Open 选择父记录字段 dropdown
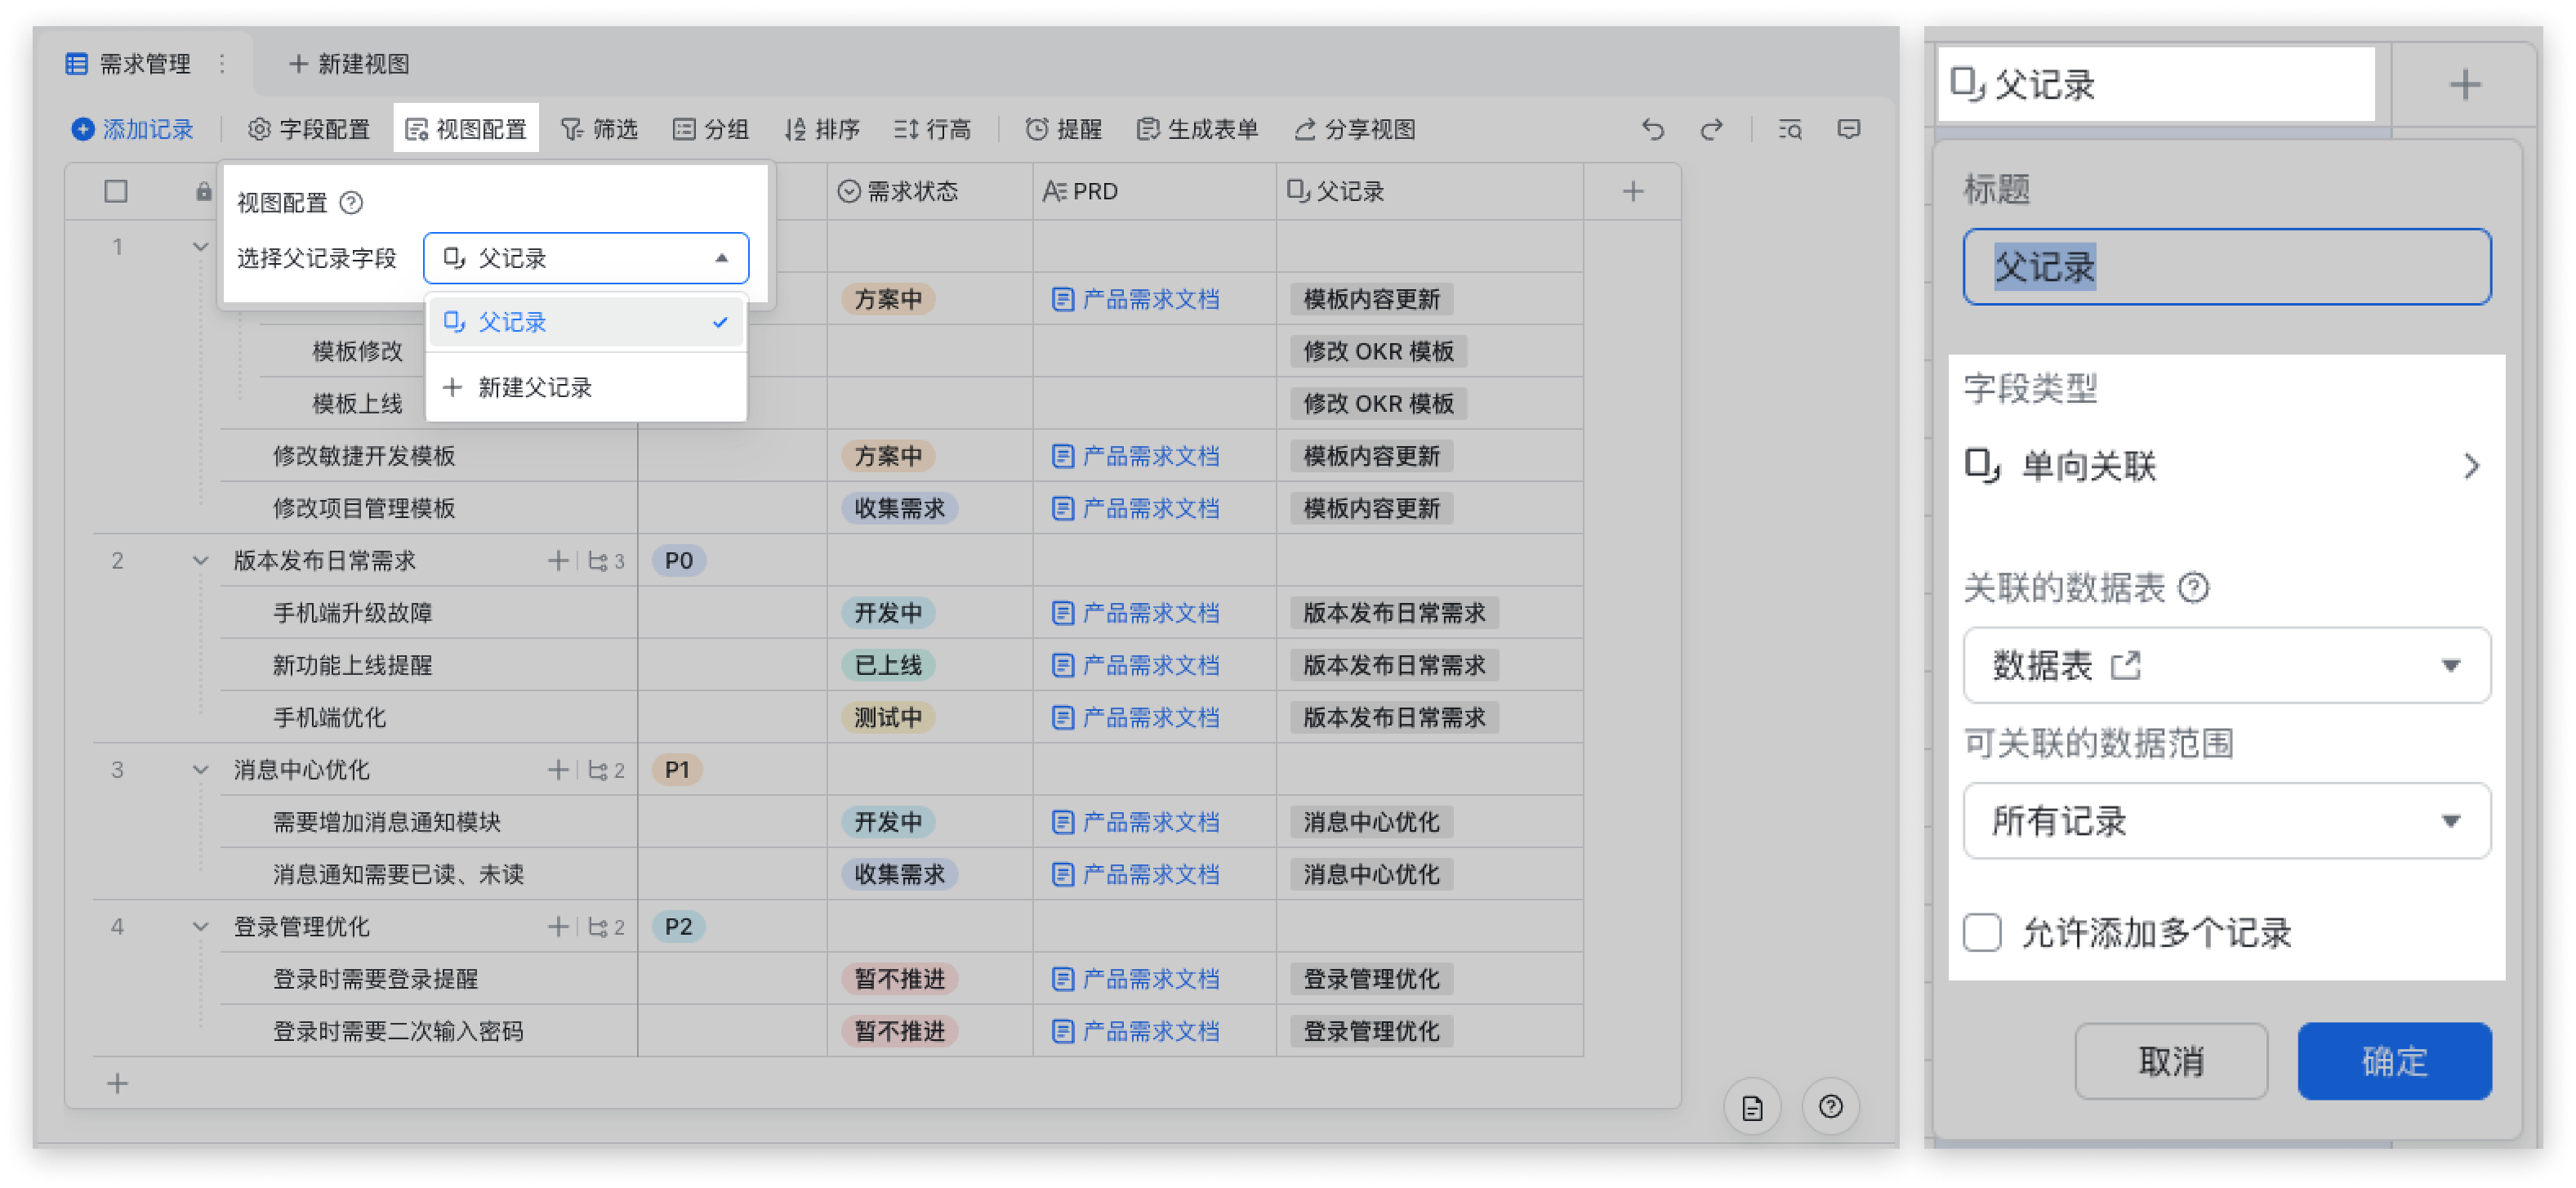Image resolution: width=2576 pixels, height=1188 pixels. click(x=586, y=258)
